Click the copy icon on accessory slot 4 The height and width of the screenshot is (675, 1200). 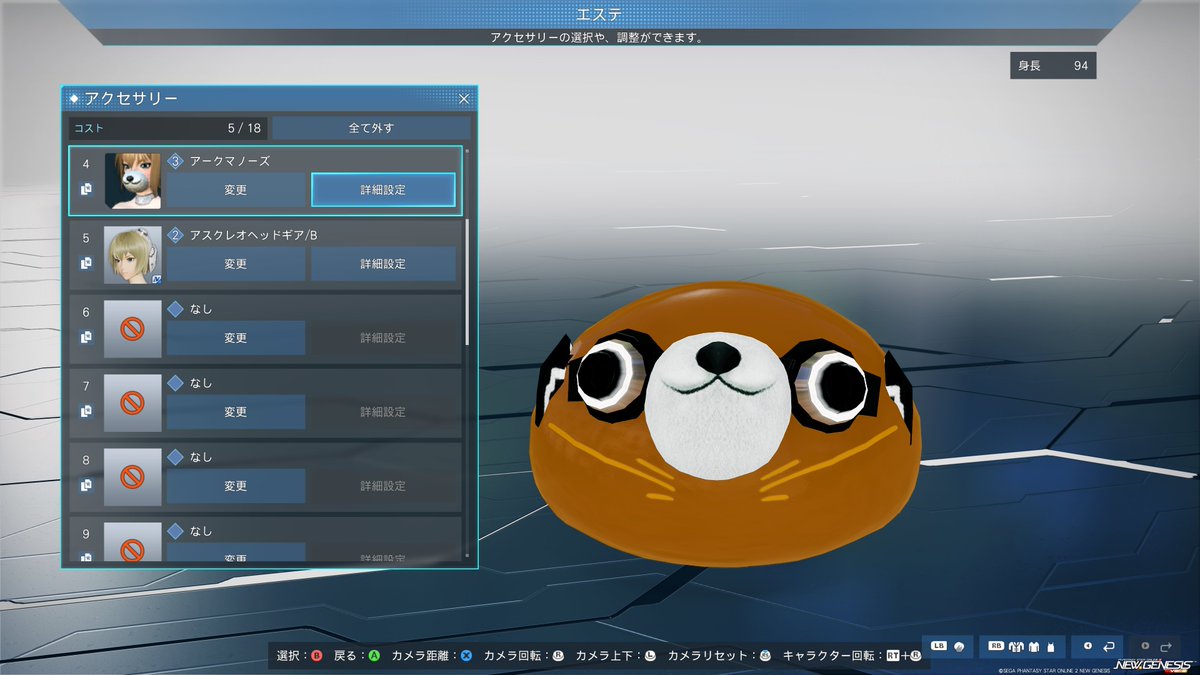[x=86, y=188]
